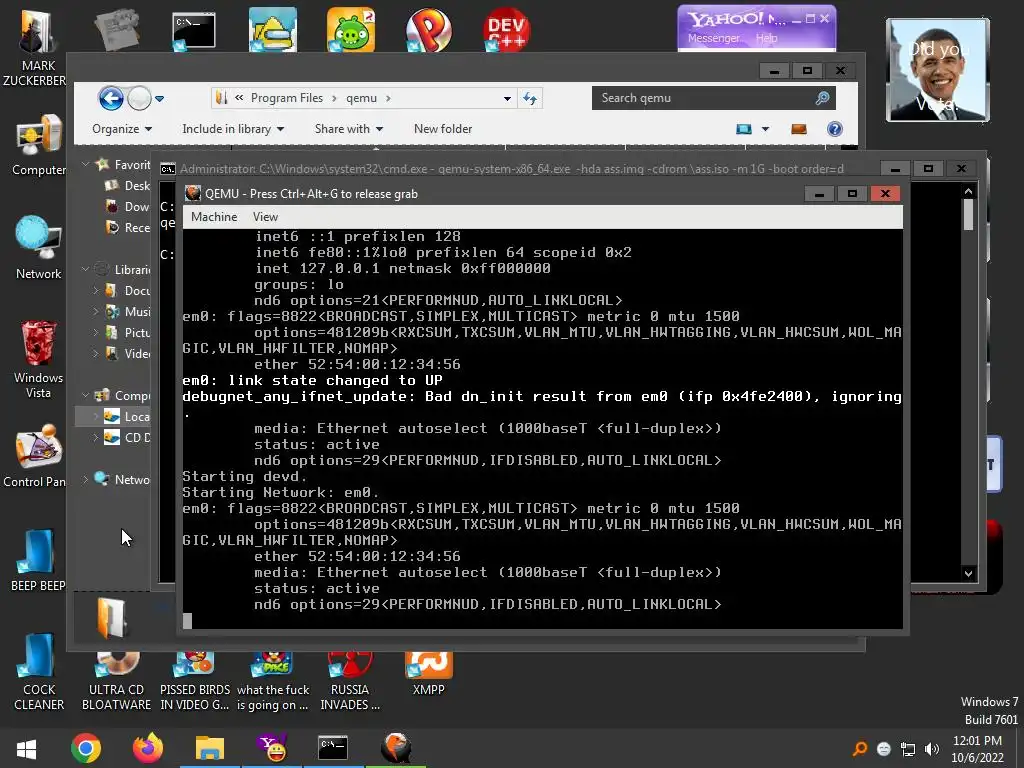1024x768 pixels.
Task: Click the Search qemu field
Action: pyautogui.click(x=712, y=98)
